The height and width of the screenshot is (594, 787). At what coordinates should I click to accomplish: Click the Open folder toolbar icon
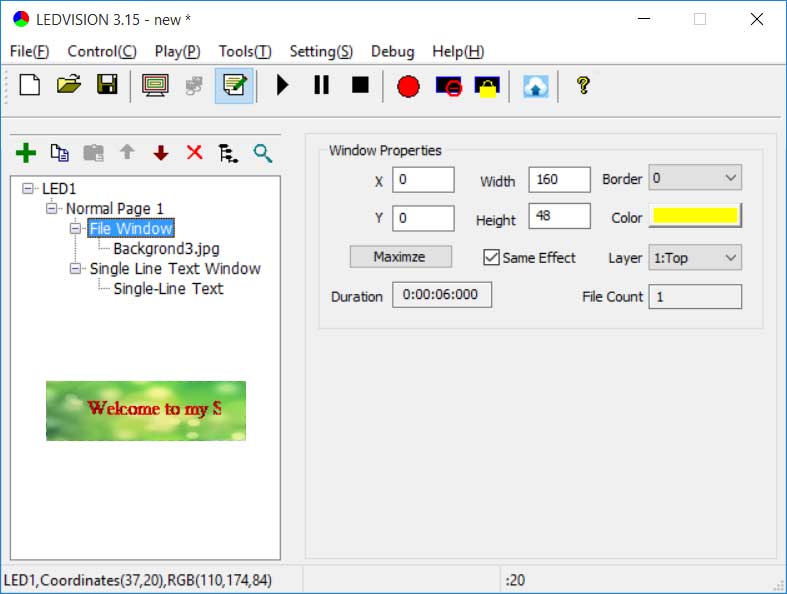tap(68, 86)
